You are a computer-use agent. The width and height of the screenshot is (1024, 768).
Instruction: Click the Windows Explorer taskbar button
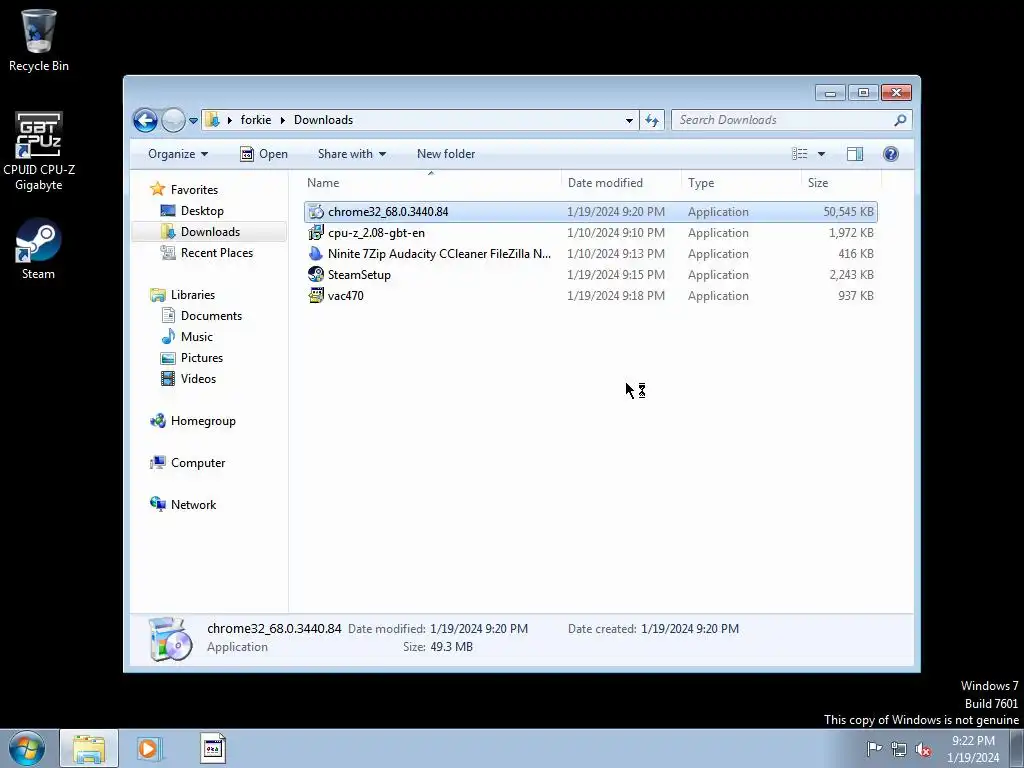pyautogui.click(x=89, y=748)
